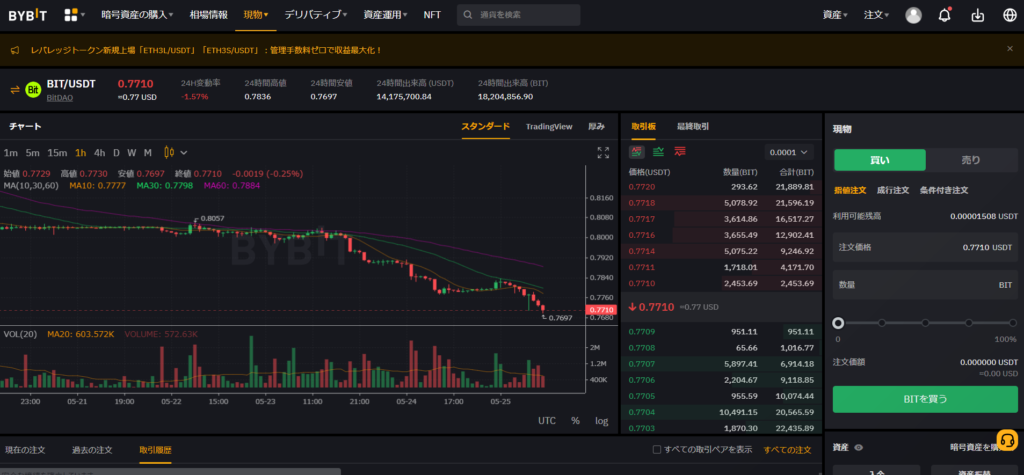Viewport: 1024px width, 475px height.
Task: Open 注文 dropdown in header
Action: [876, 15]
